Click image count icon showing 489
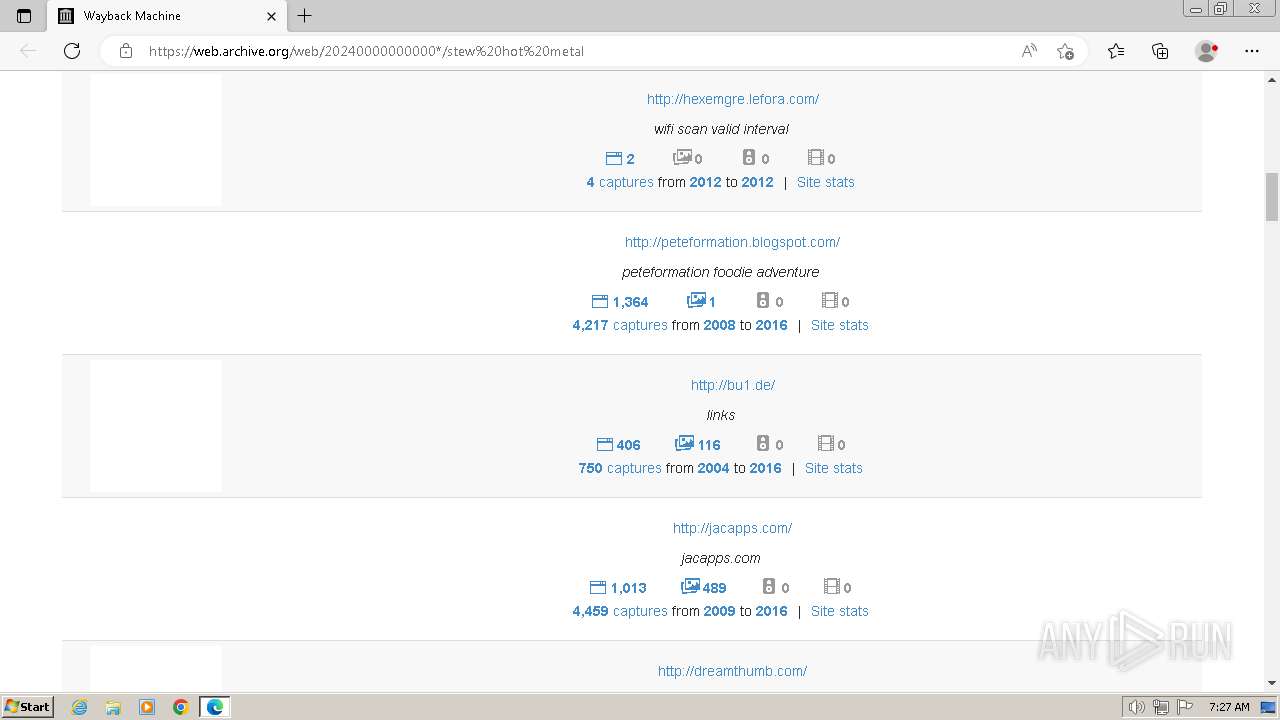 tap(690, 586)
